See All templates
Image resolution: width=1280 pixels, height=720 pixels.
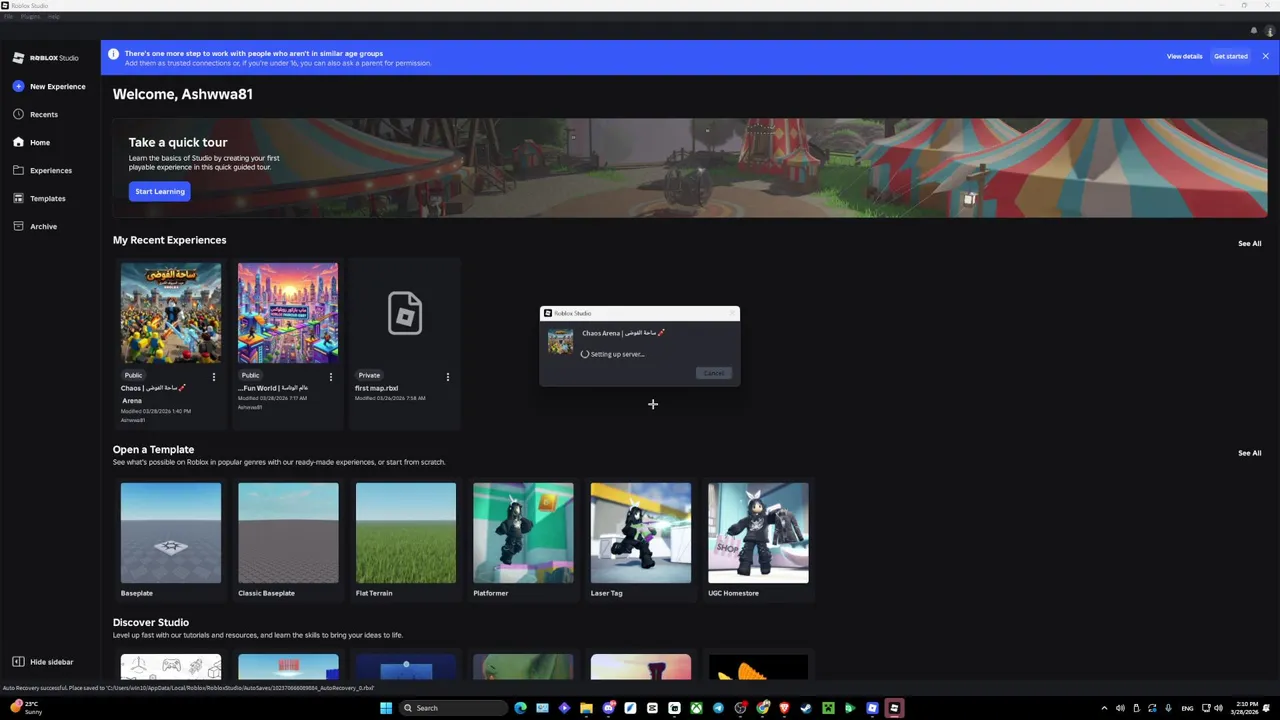[1249, 453]
